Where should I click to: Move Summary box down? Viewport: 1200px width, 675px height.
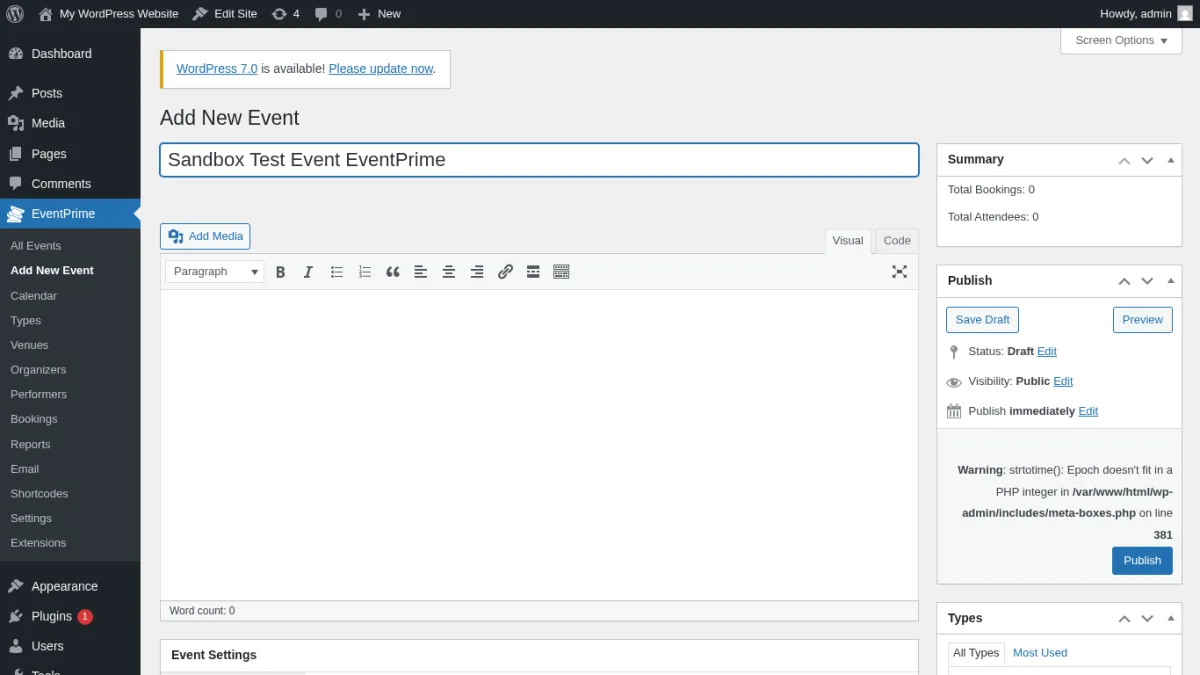tap(1147, 160)
